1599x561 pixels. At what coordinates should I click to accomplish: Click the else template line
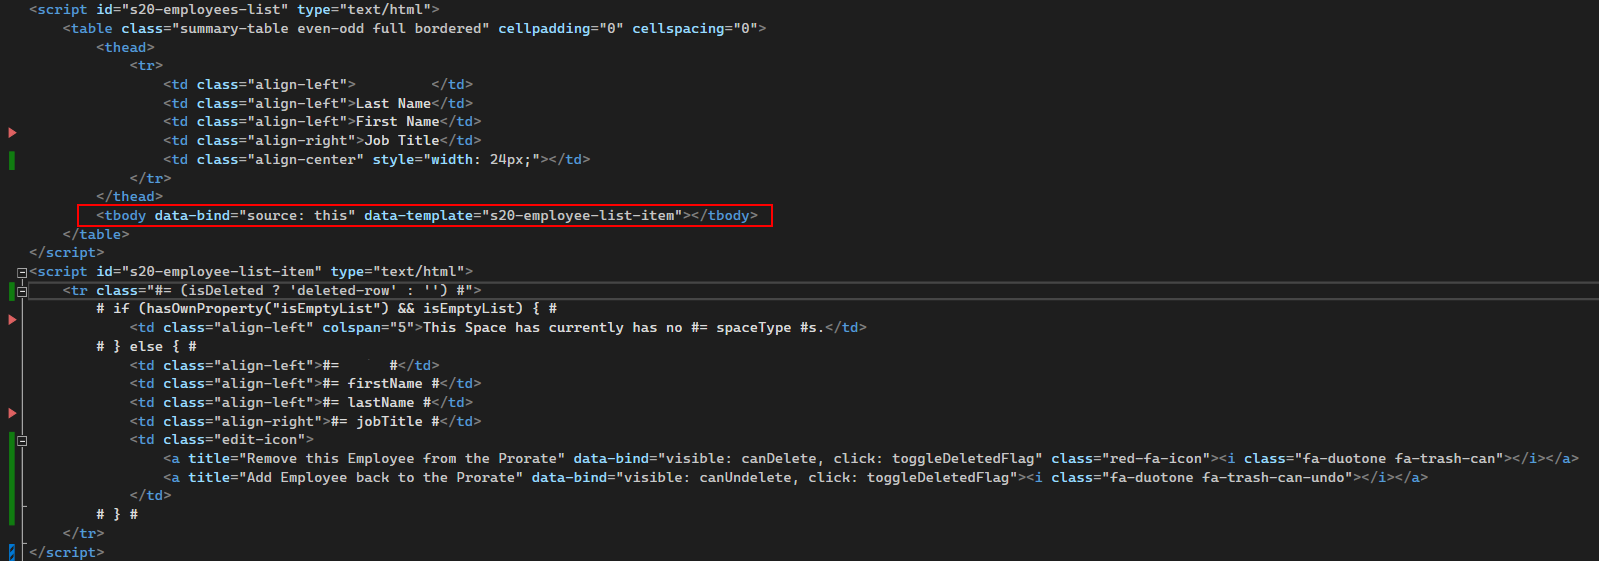click(x=146, y=347)
